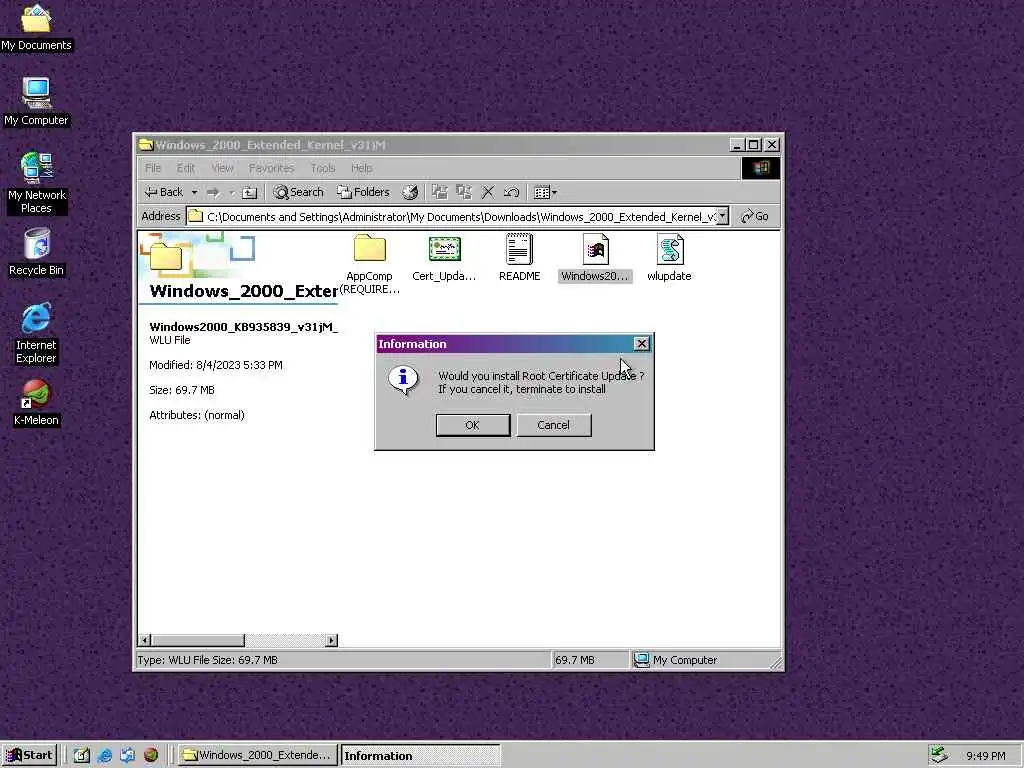
Task: Launch Outlook Express from quick launch
Action: click(127, 756)
